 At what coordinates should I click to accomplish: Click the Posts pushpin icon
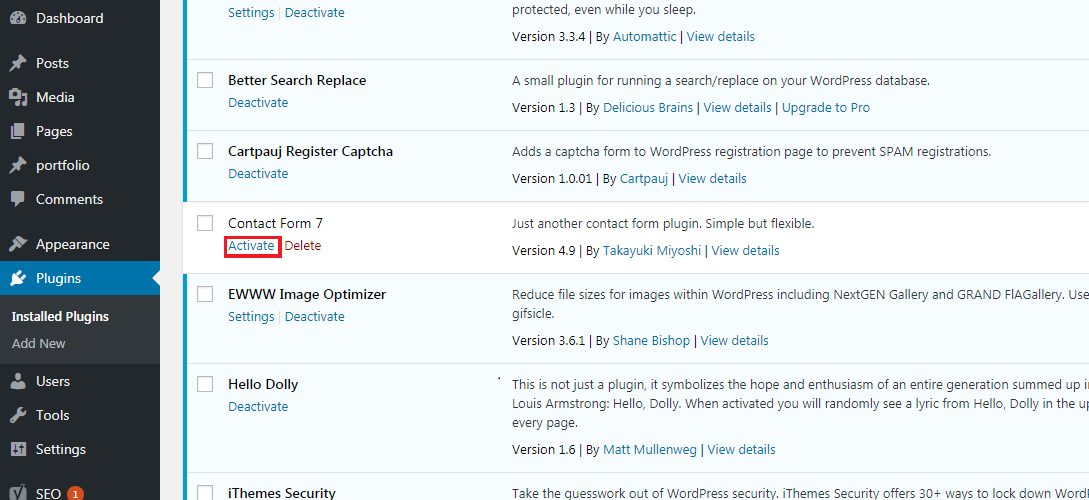click(x=18, y=63)
